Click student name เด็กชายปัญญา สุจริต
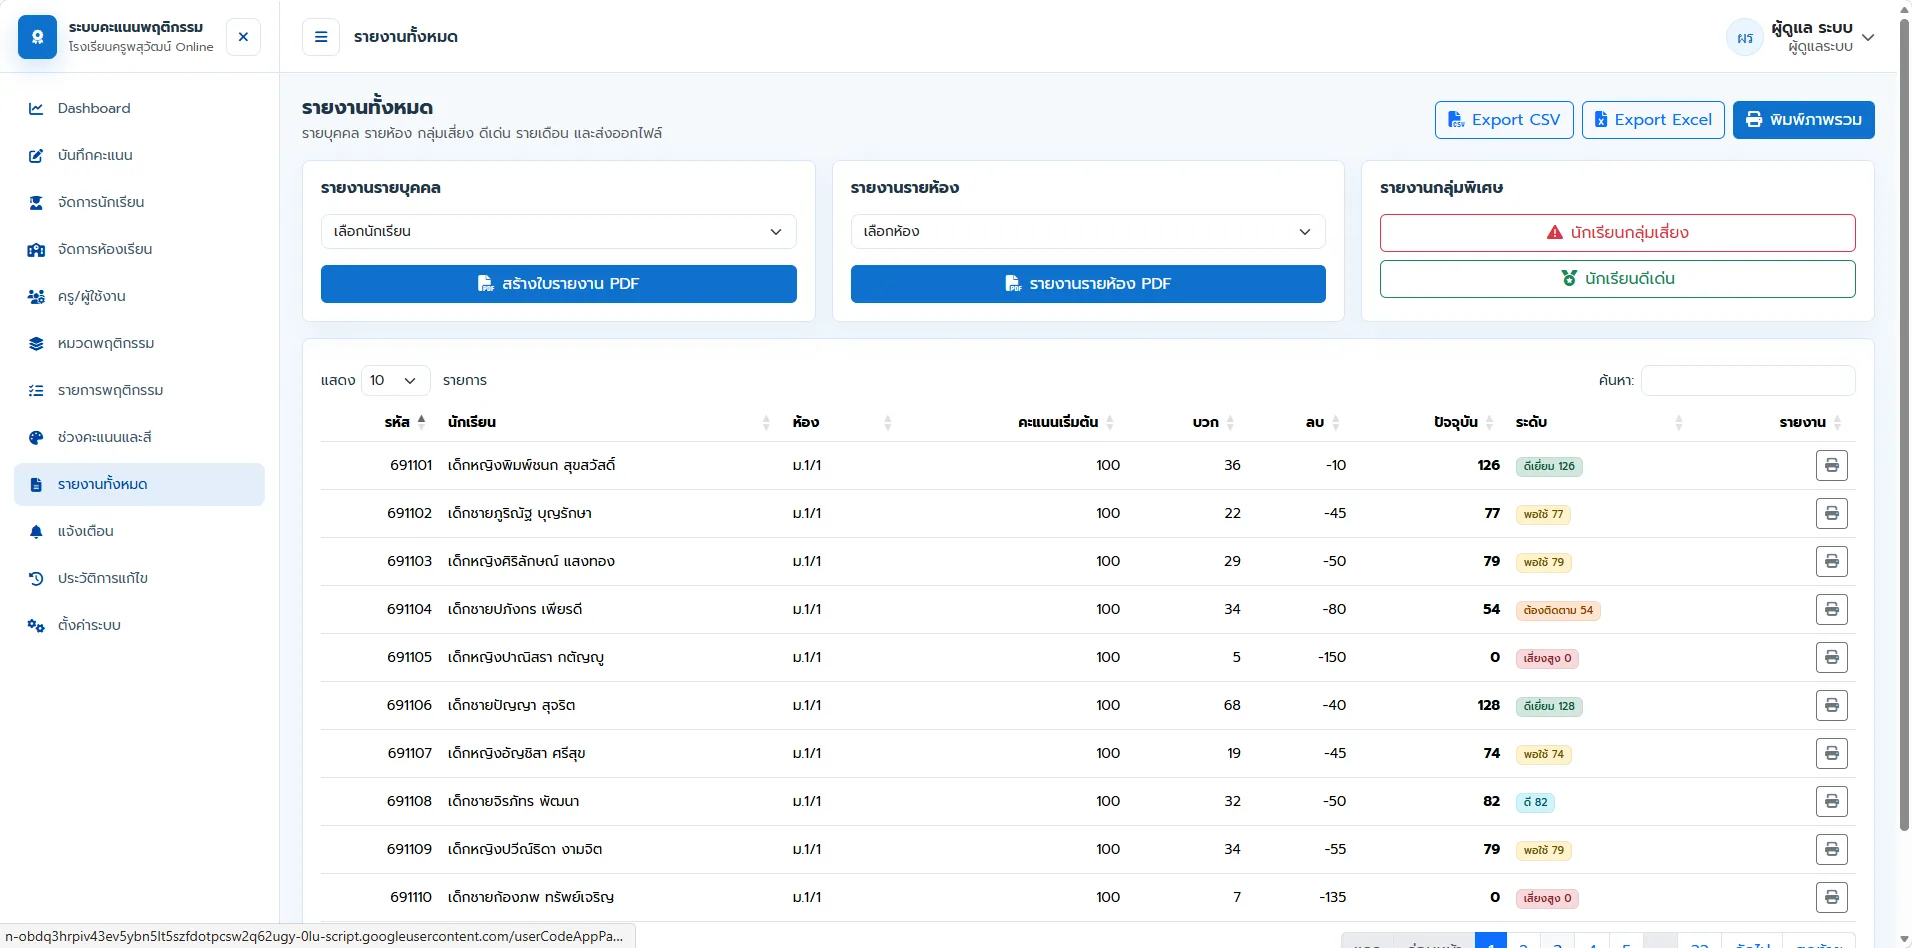The height and width of the screenshot is (948, 1912). click(511, 705)
